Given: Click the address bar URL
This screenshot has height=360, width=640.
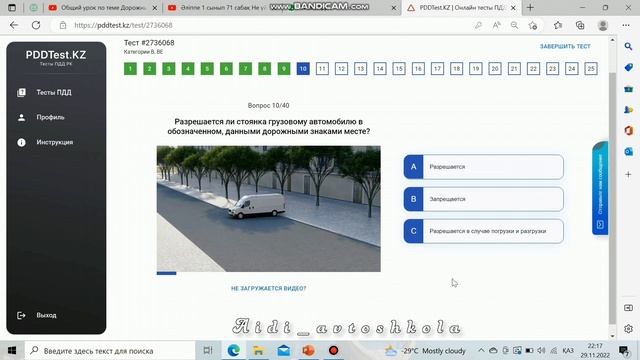Looking at the screenshot, I should coord(123,25).
